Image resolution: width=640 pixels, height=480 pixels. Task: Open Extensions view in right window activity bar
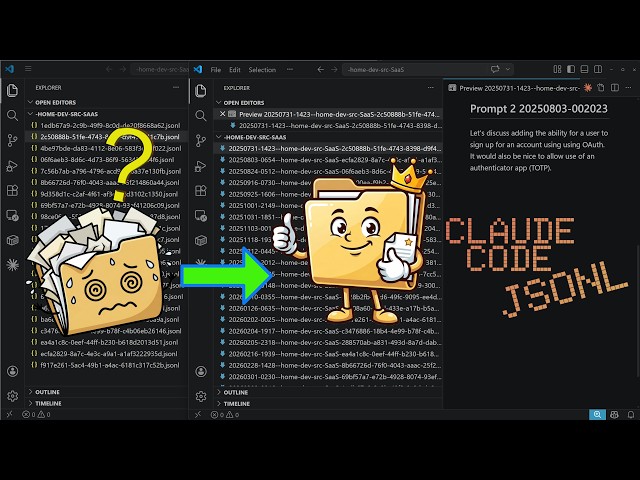(x=200, y=191)
